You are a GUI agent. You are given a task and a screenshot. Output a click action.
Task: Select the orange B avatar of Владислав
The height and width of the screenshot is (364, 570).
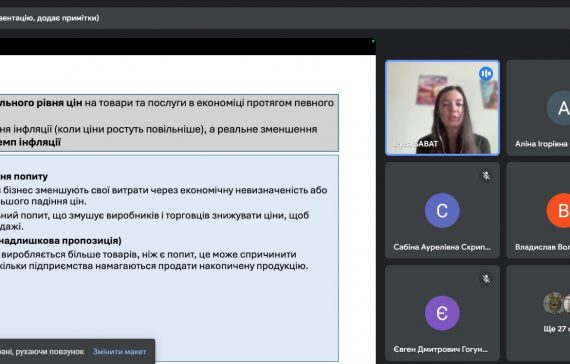[558, 211]
